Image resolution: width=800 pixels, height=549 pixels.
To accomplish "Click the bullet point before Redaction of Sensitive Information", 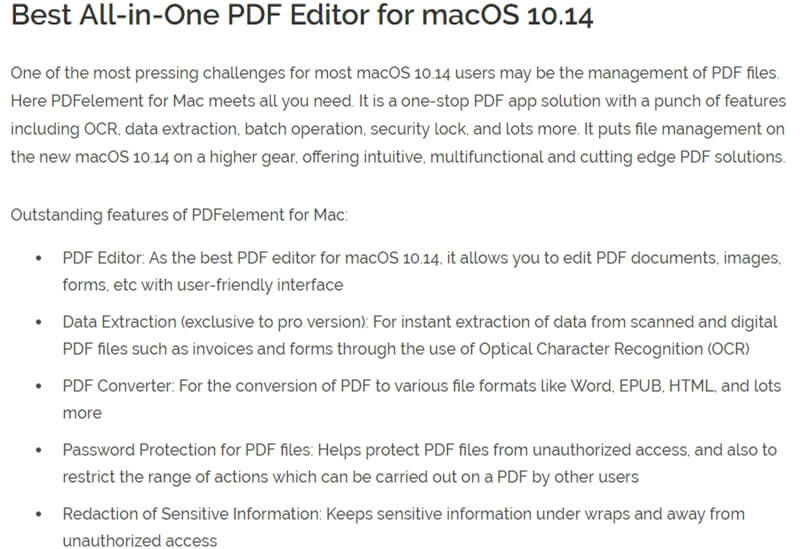I will click(39, 514).
